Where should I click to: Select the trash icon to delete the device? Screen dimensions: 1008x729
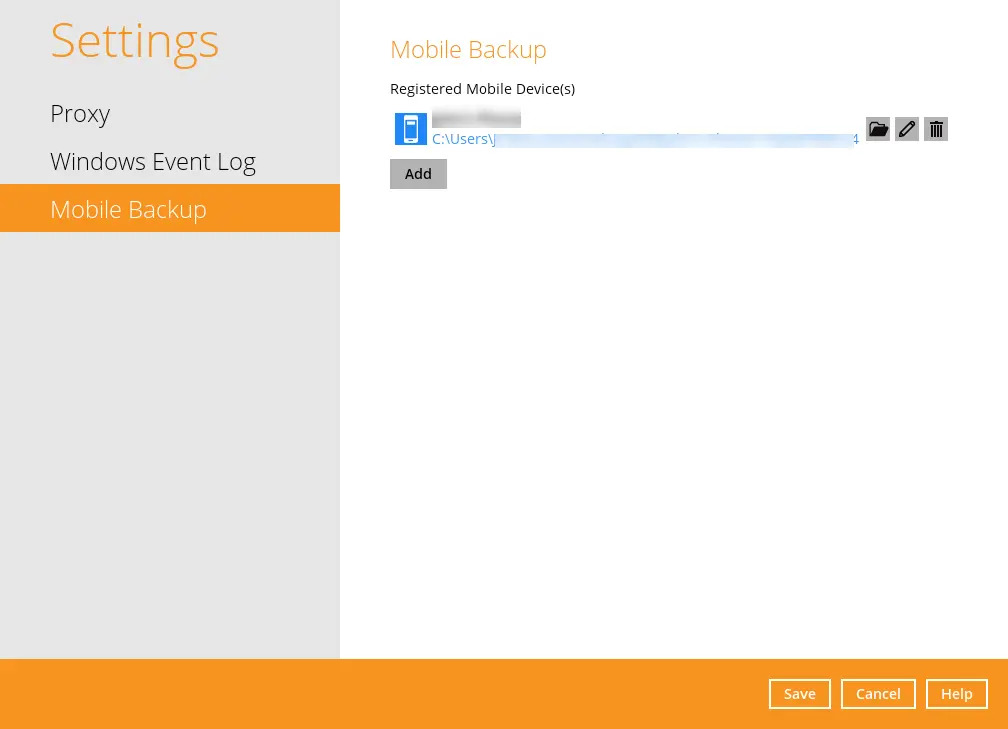(x=935, y=129)
